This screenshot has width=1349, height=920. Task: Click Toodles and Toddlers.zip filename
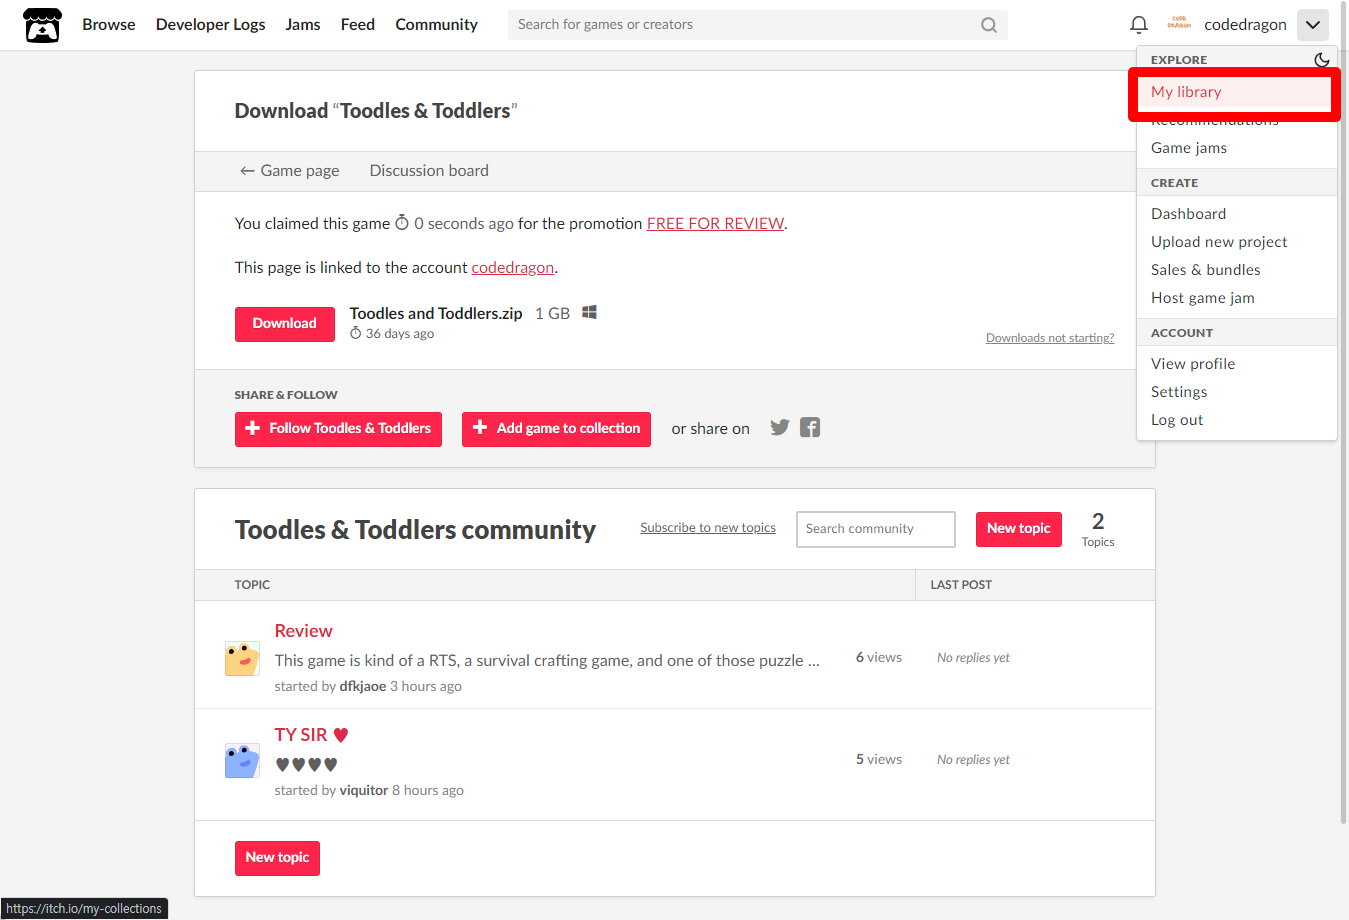click(x=436, y=314)
